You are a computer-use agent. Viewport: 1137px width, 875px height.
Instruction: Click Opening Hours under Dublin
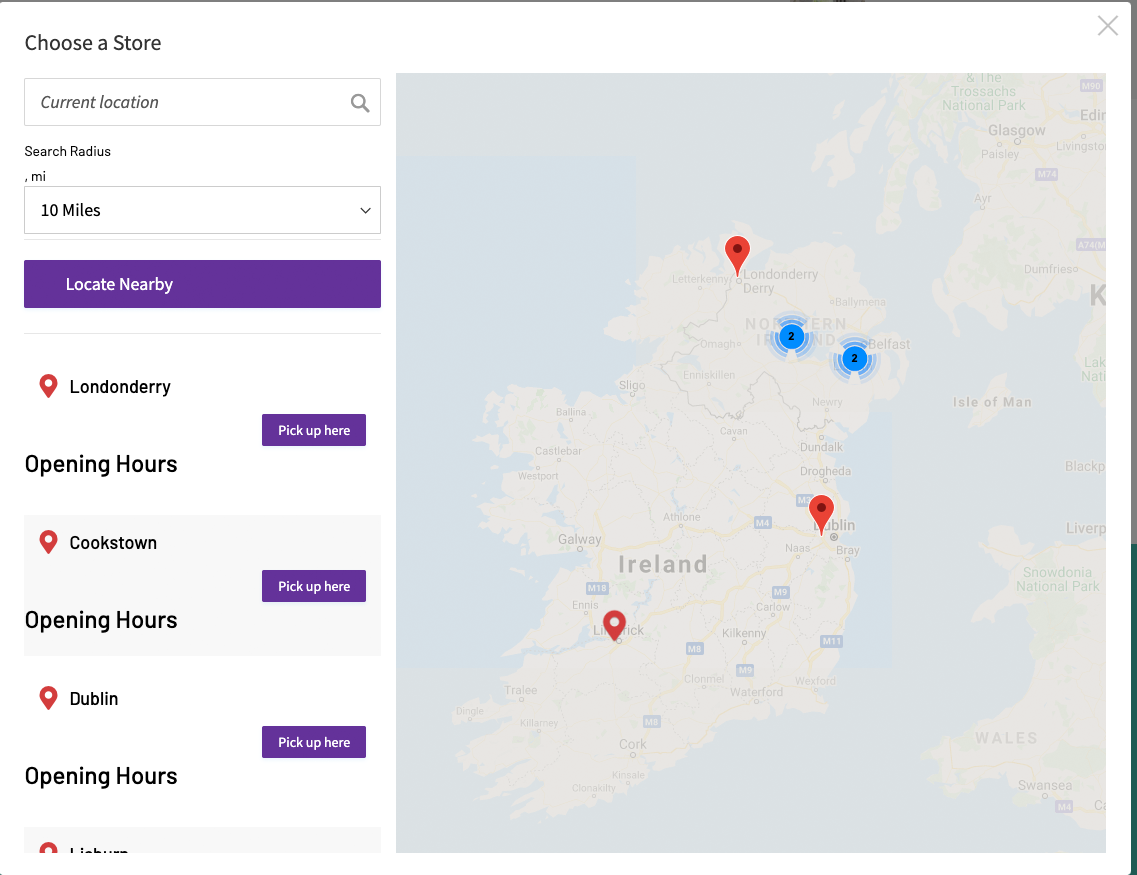(101, 776)
